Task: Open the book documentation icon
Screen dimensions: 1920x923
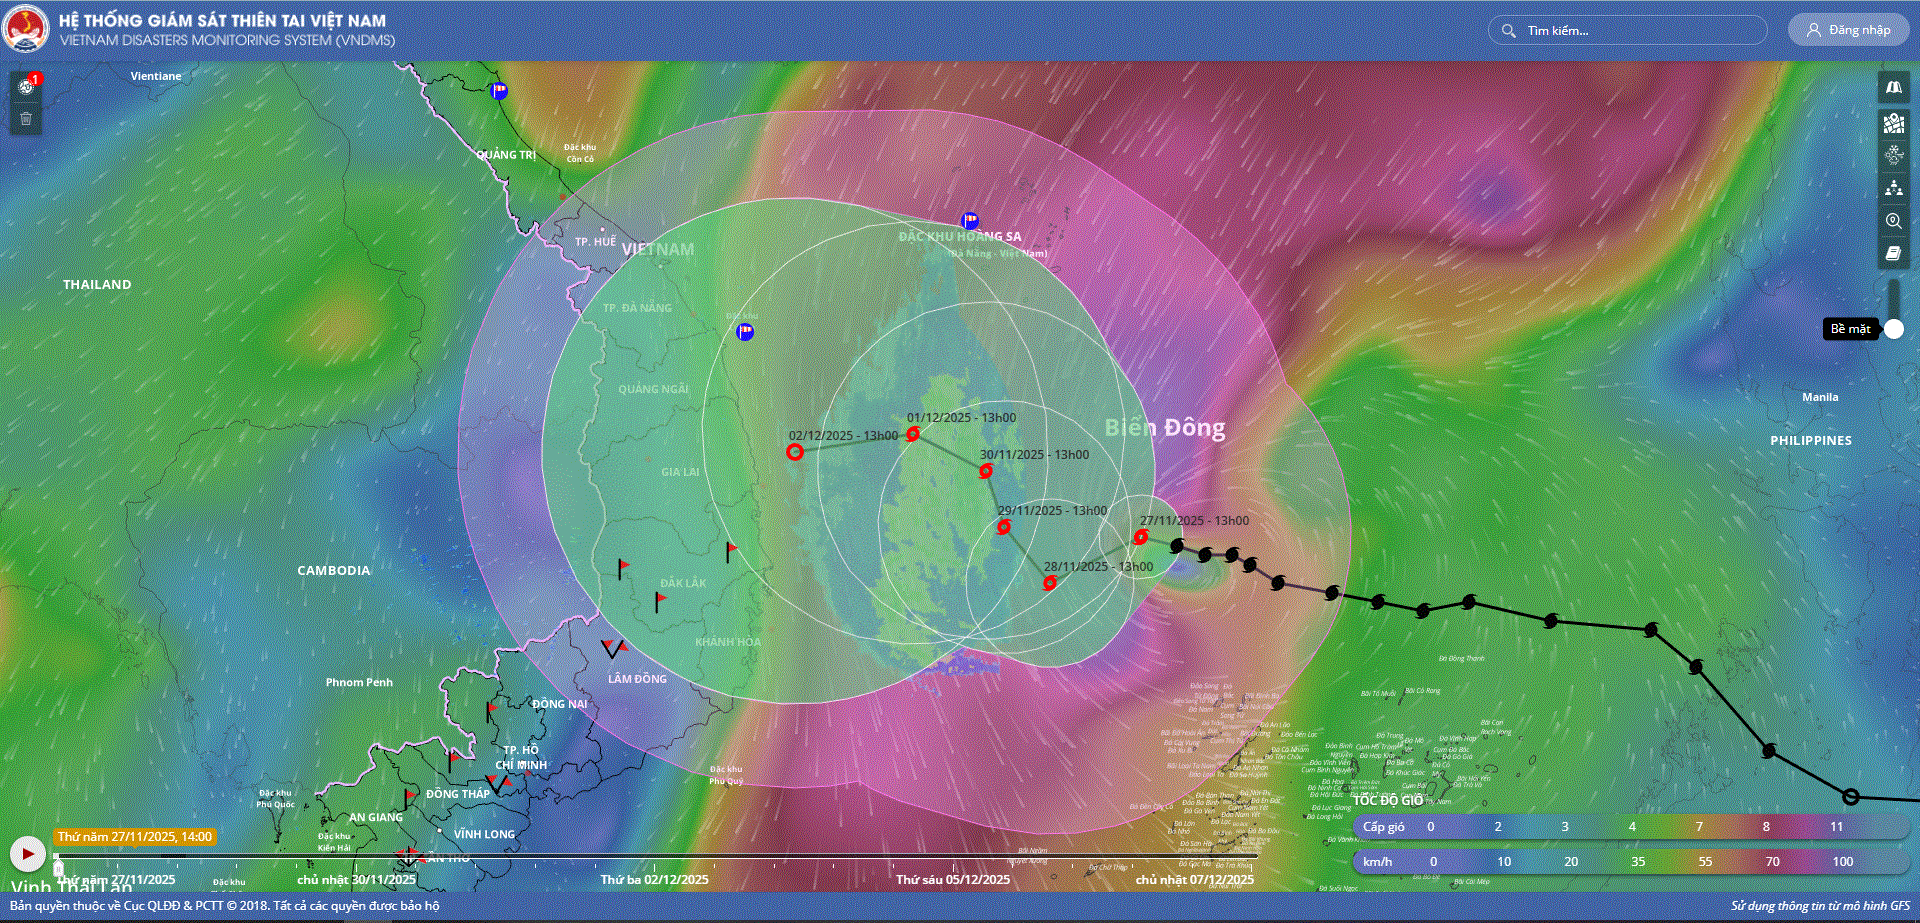Action: point(1893,253)
